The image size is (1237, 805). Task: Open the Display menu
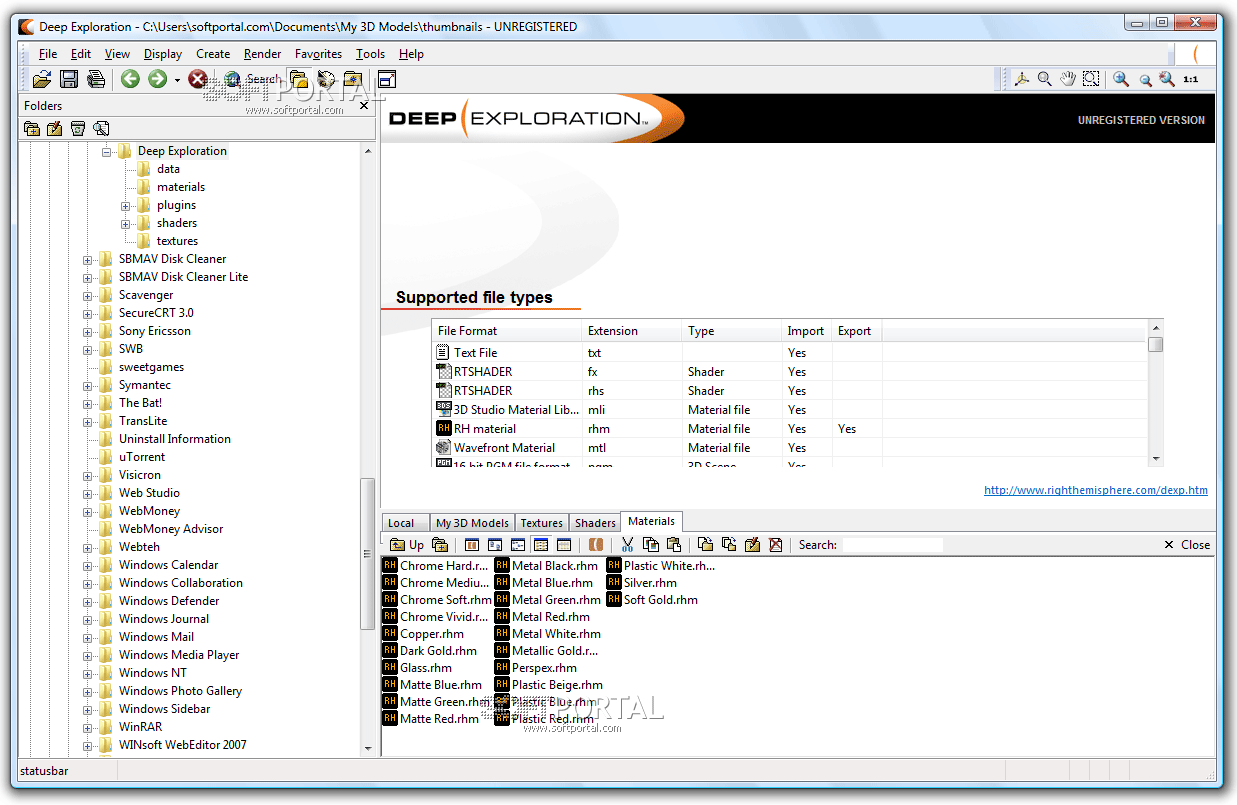163,54
